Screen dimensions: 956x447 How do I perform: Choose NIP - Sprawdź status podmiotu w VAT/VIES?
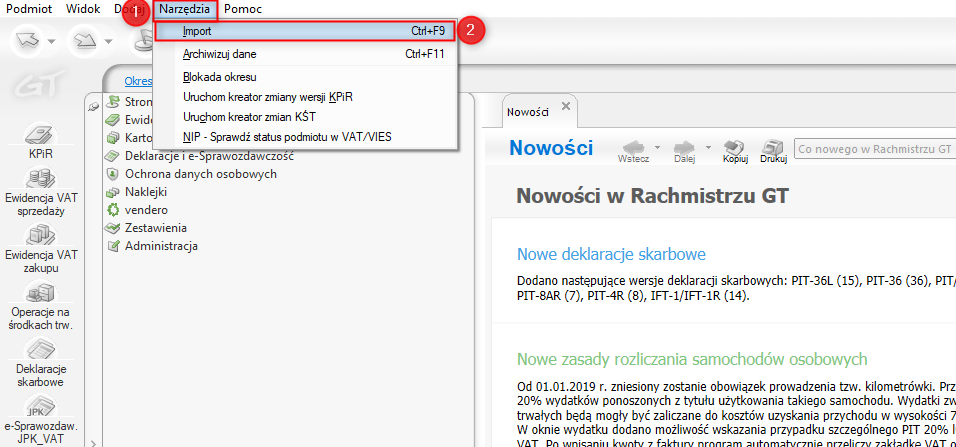pyautogui.click(x=305, y=137)
